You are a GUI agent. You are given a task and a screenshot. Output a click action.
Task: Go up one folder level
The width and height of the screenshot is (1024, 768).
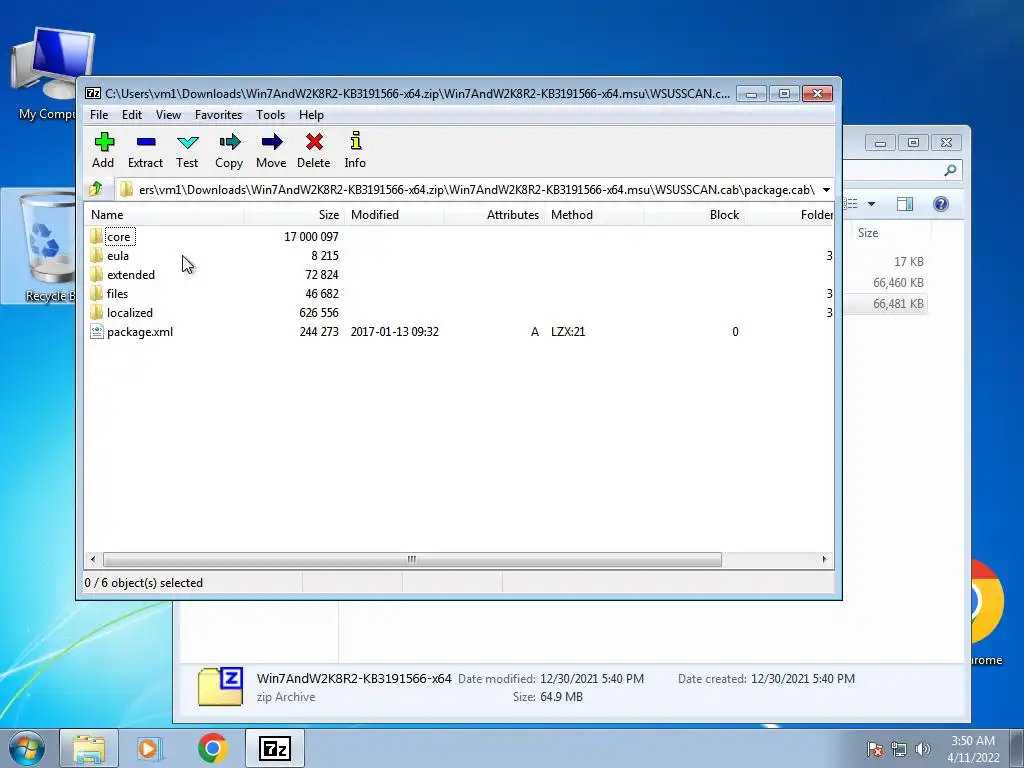coord(96,189)
